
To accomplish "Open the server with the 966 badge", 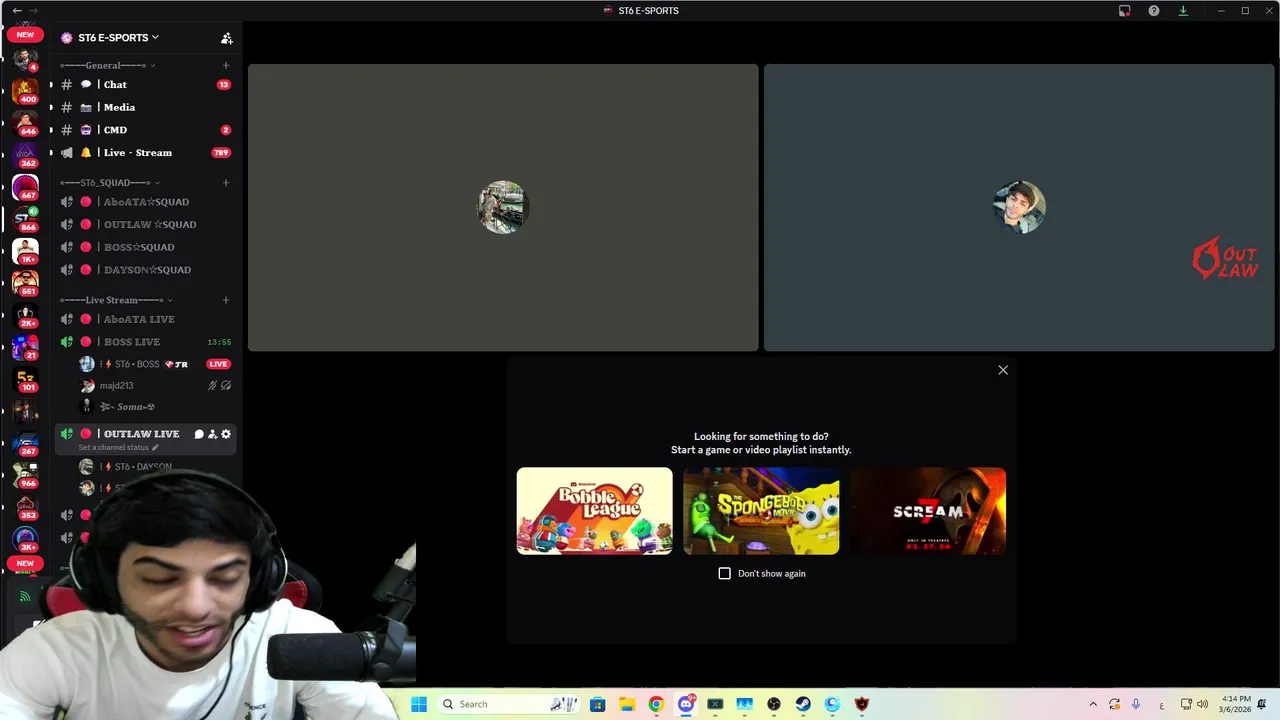I will (25, 475).
